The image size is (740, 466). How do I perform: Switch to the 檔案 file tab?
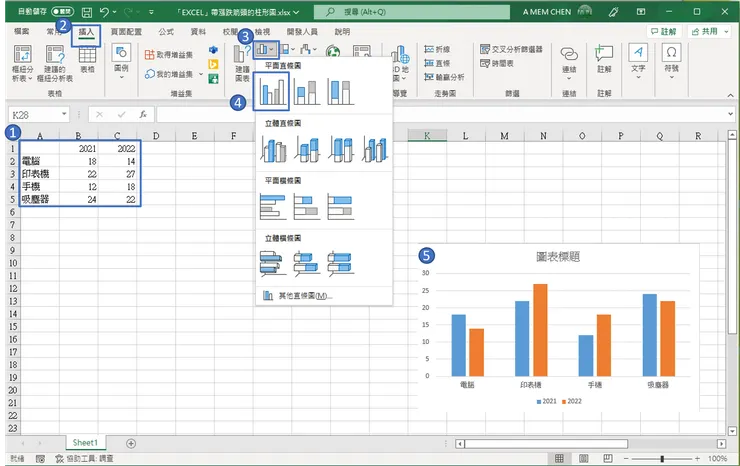point(22,32)
